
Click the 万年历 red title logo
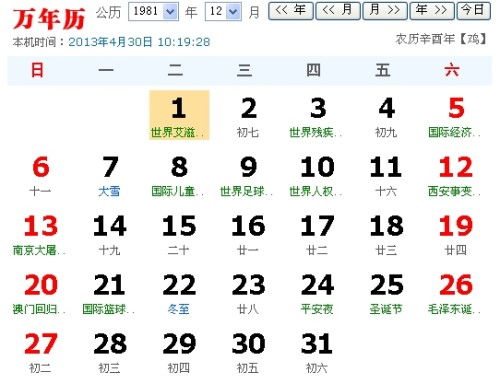pyautogui.click(x=49, y=19)
